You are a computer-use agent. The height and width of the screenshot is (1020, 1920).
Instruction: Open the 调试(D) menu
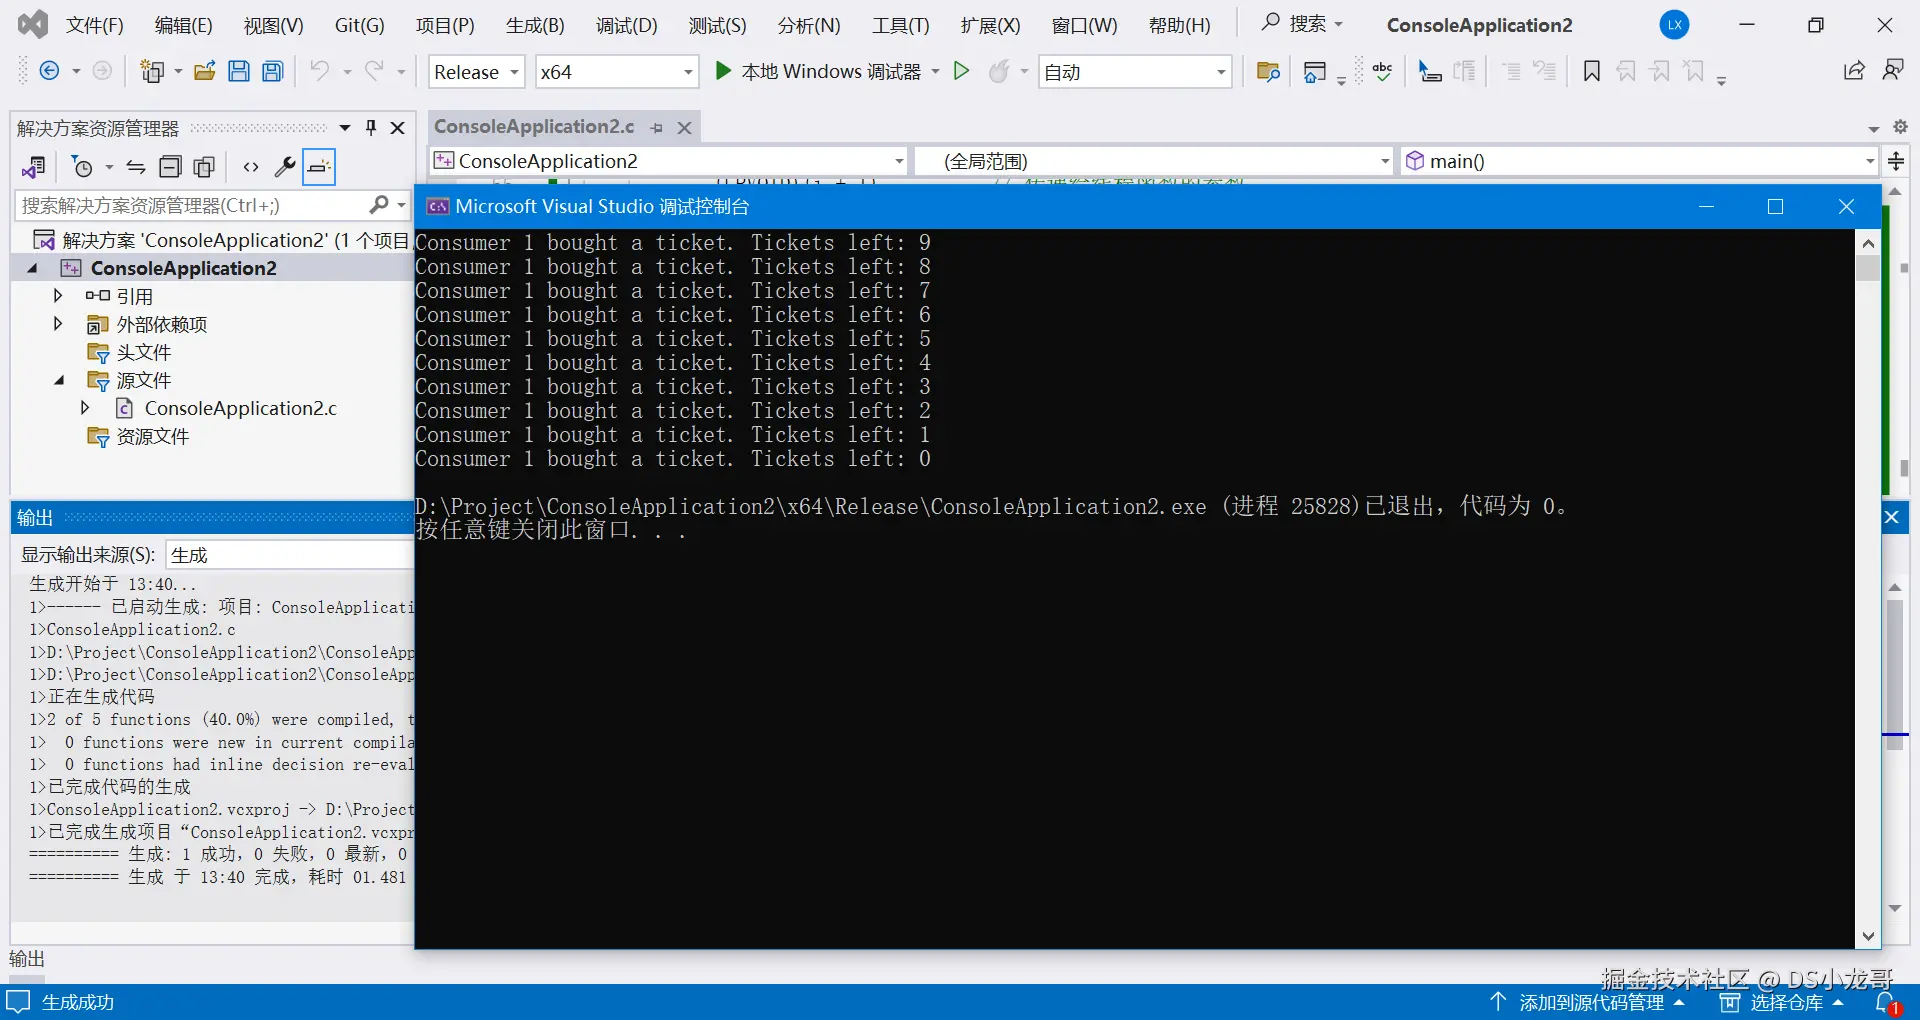[627, 26]
